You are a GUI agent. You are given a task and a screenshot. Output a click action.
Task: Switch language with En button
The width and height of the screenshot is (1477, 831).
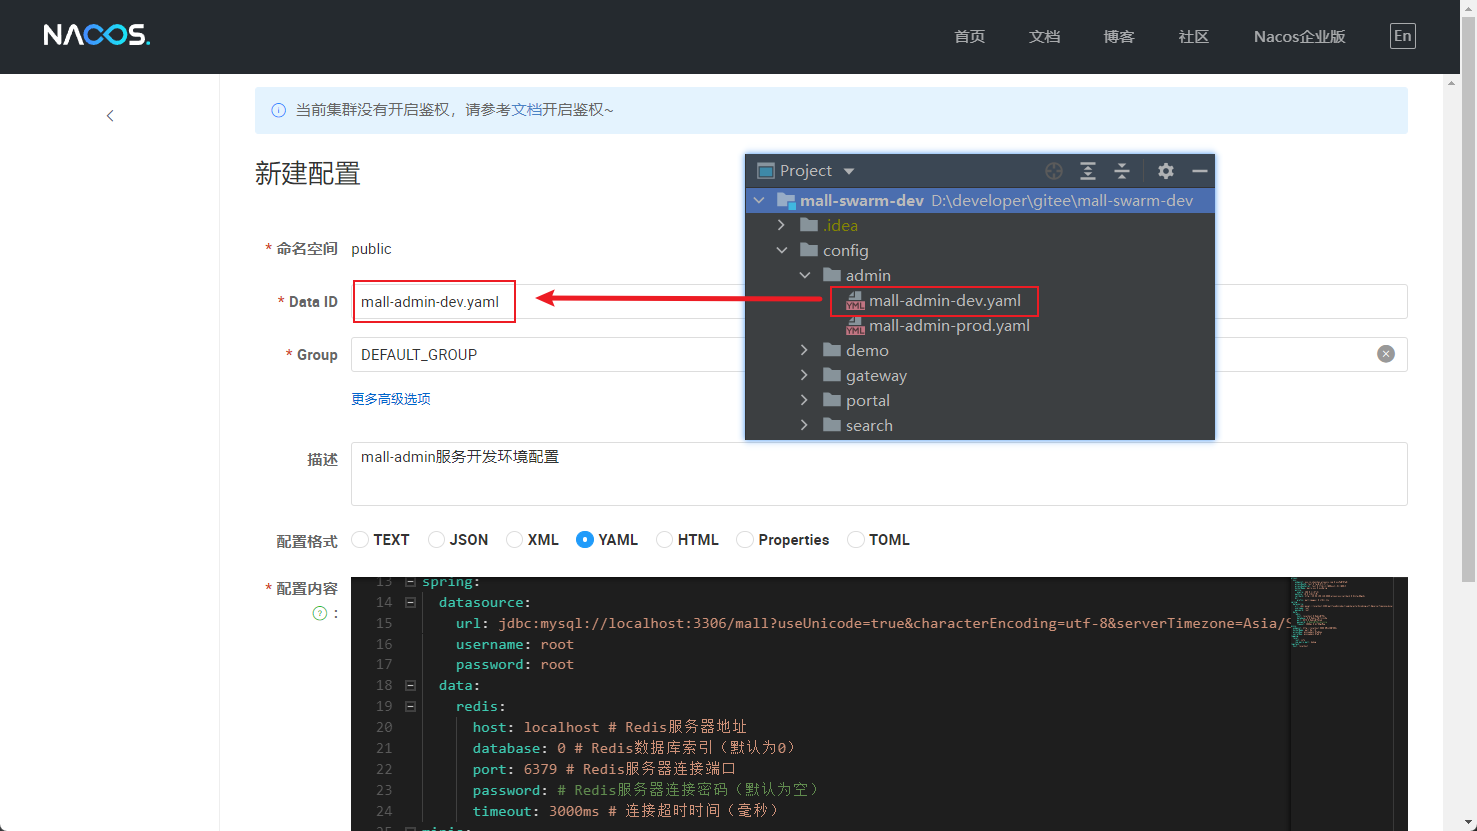click(x=1403, y=36)
